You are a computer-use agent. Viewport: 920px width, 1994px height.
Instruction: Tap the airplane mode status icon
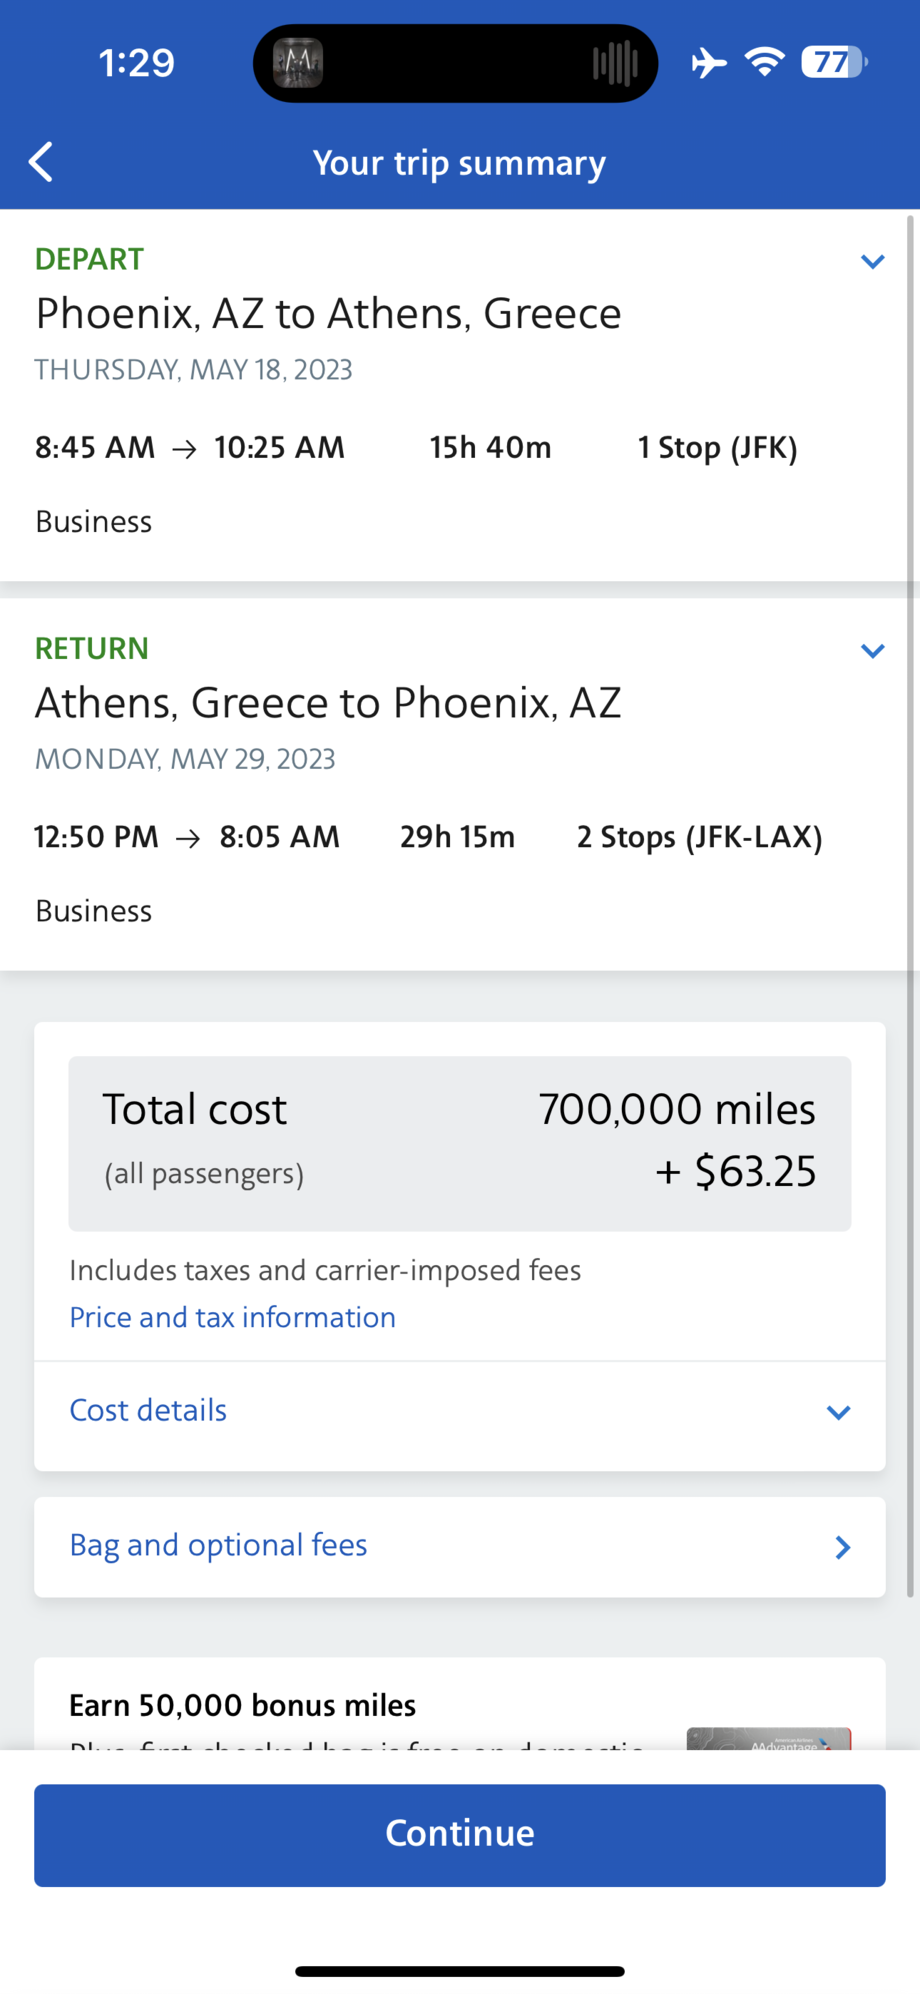click(x=709, y=63)
